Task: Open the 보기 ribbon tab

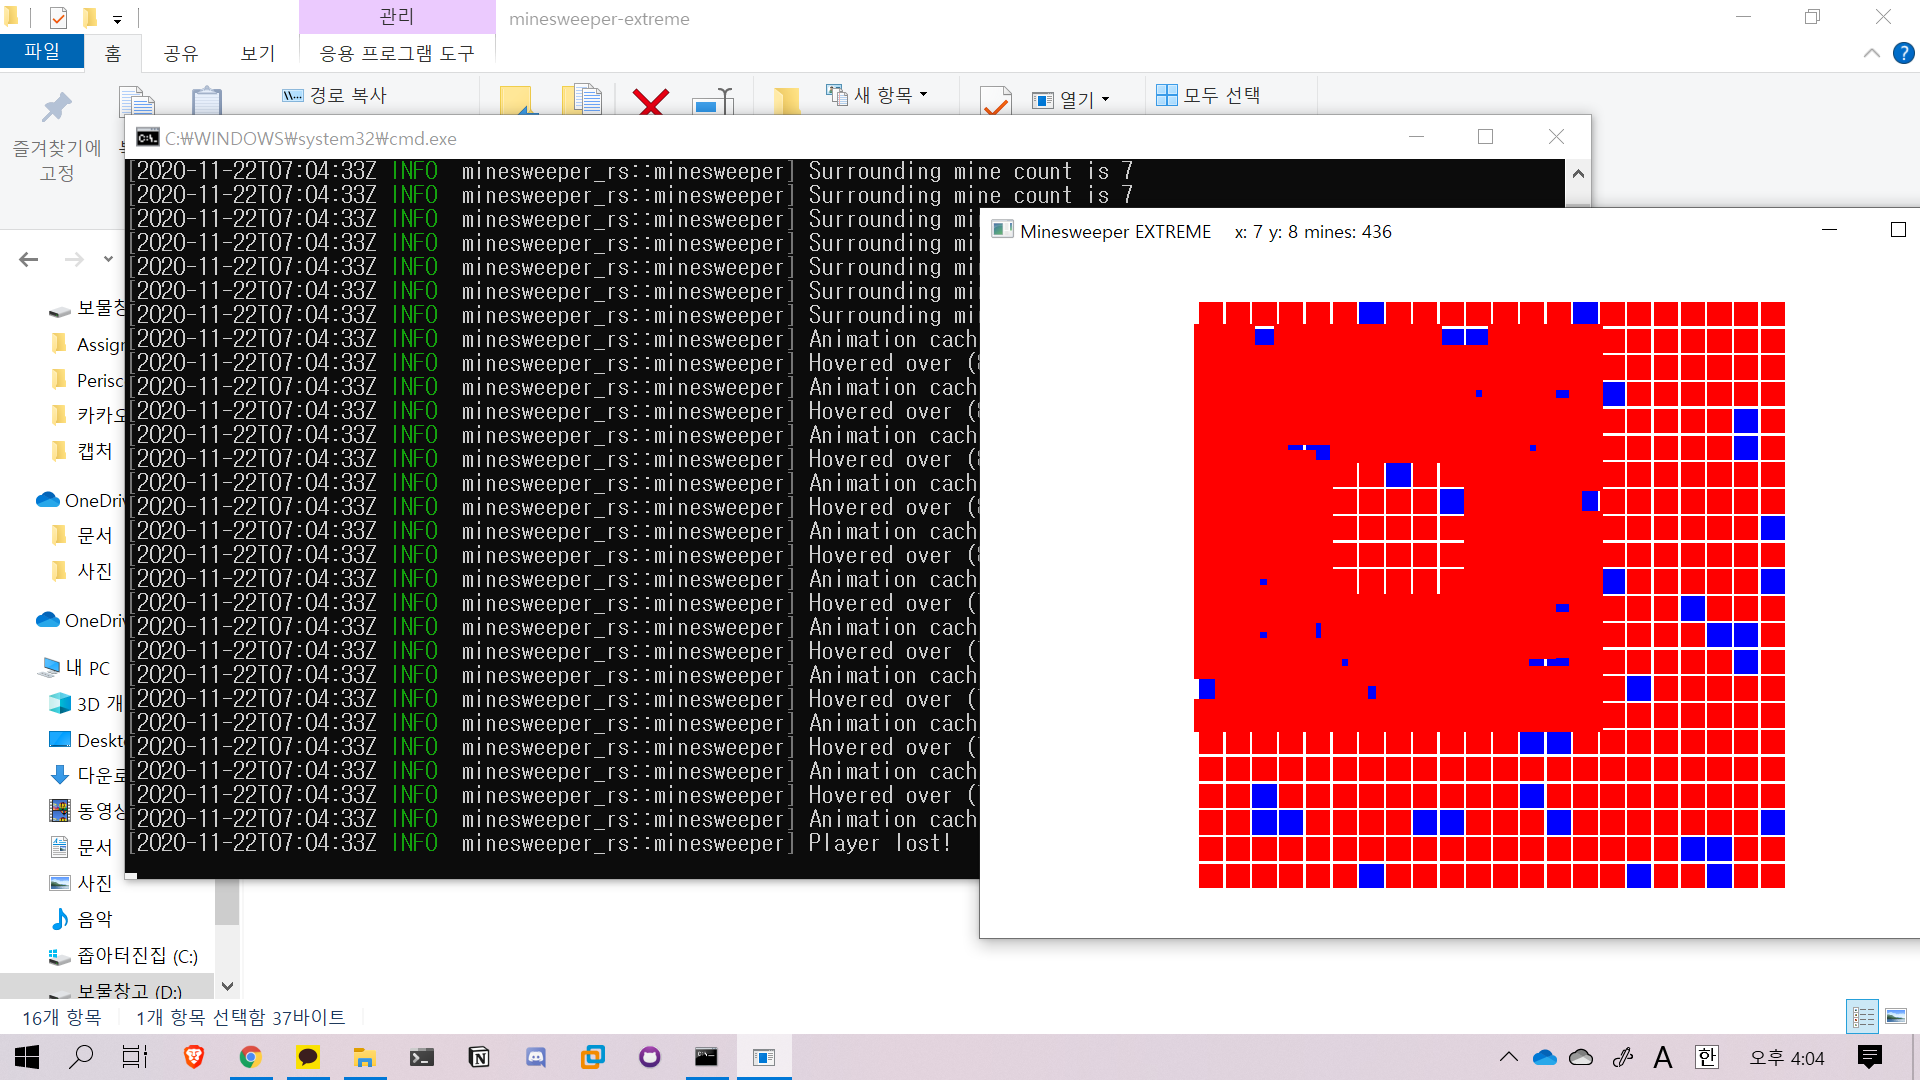Action: tap(257, 53)
